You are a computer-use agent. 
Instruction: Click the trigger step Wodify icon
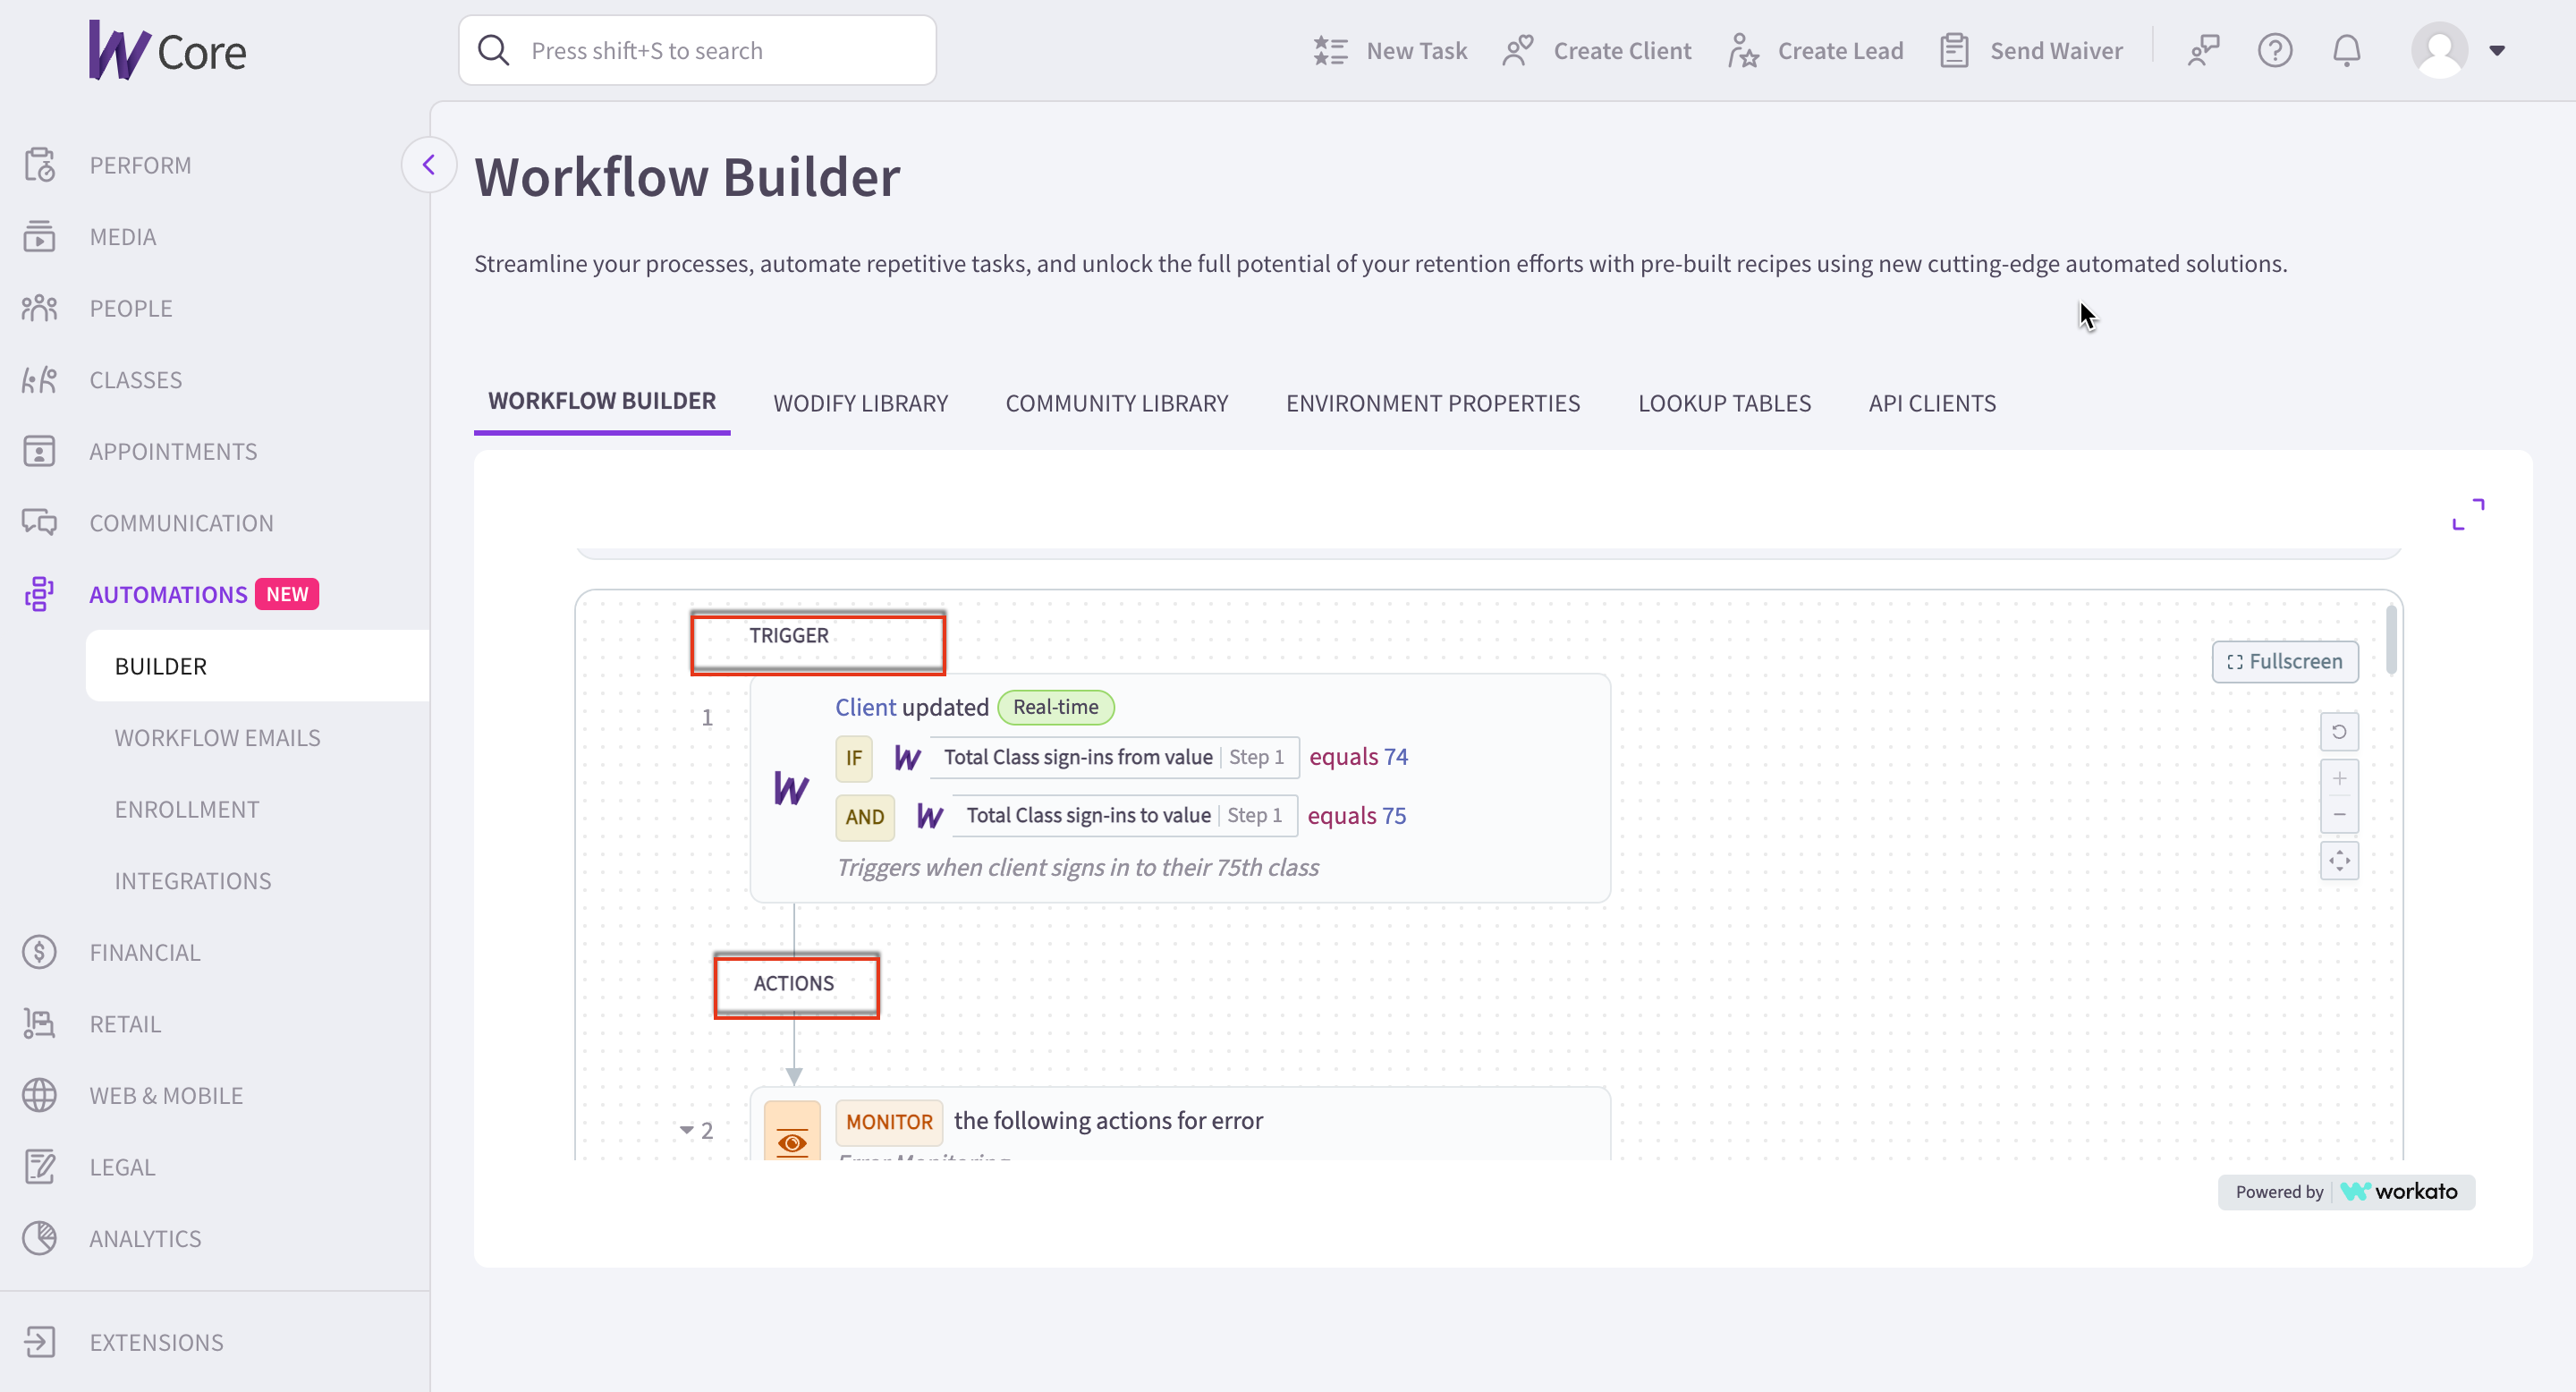point(791,788)
